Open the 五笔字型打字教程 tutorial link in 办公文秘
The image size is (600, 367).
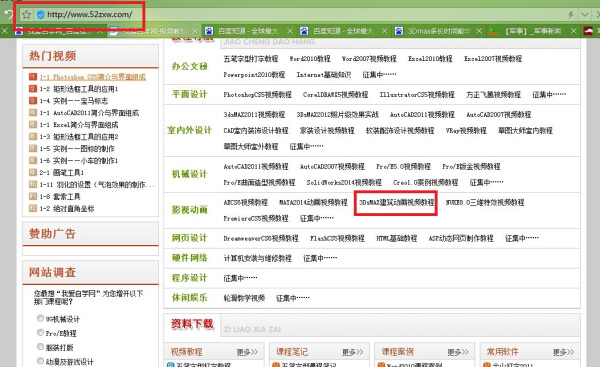[251, 59]
